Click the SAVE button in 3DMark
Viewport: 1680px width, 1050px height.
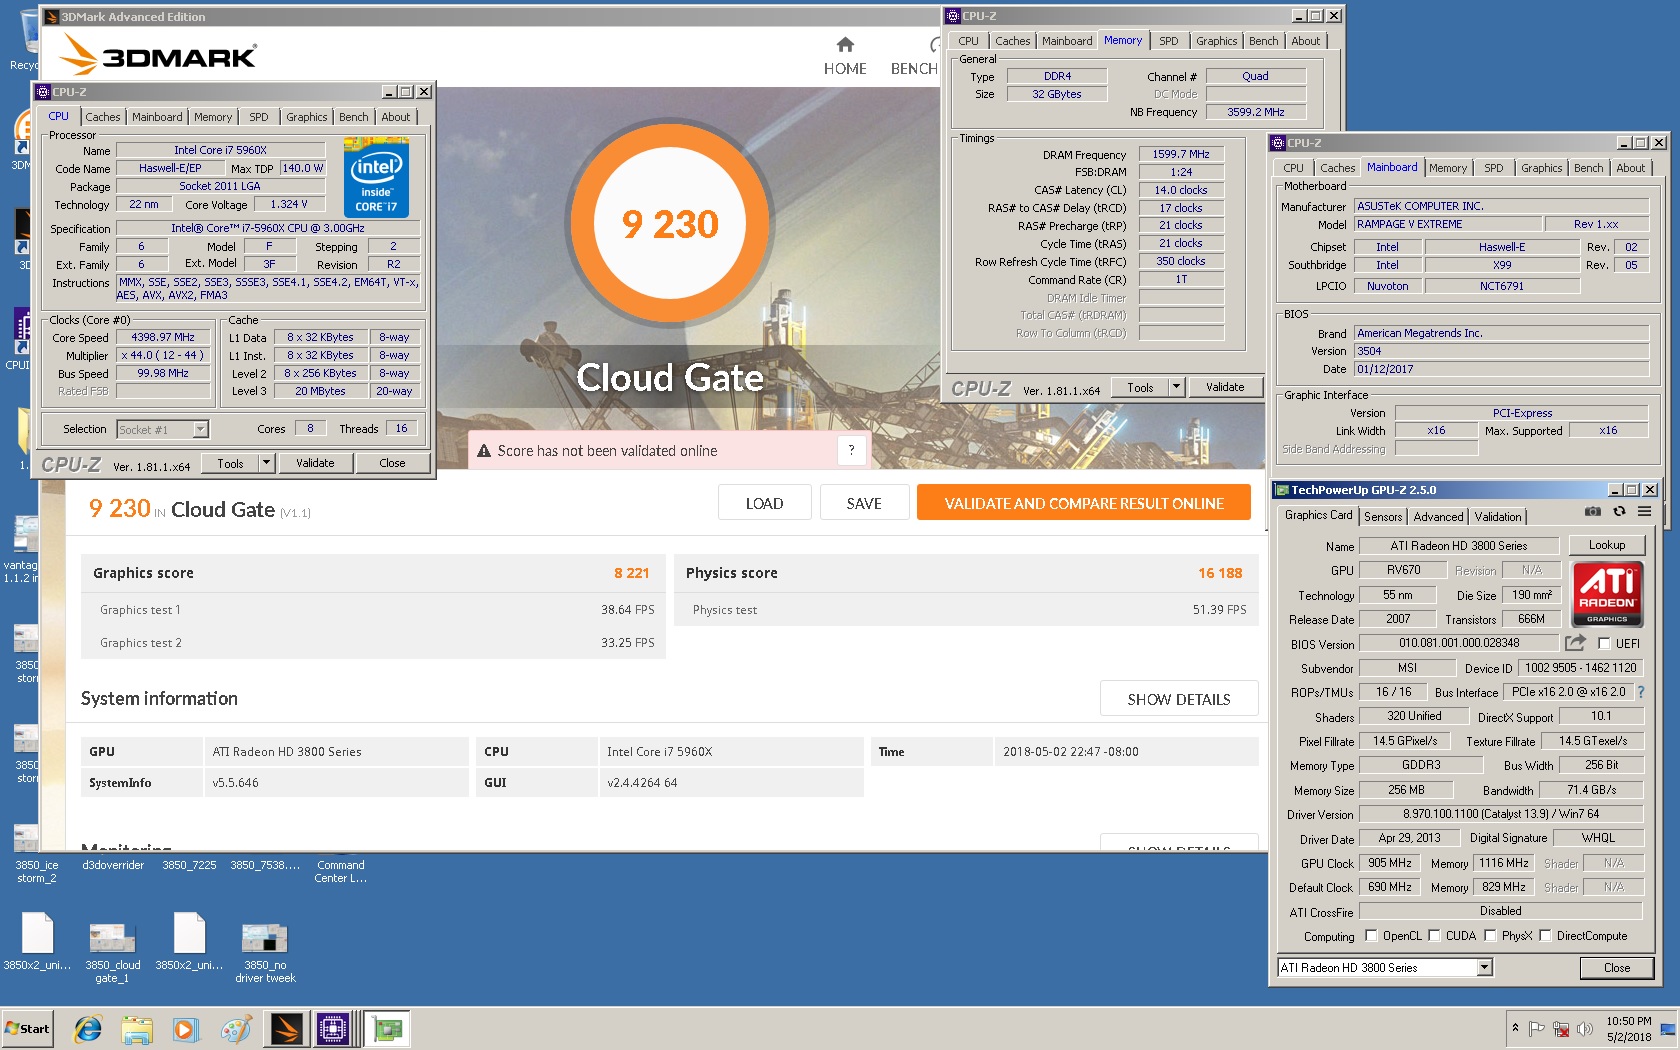[864, 503]
